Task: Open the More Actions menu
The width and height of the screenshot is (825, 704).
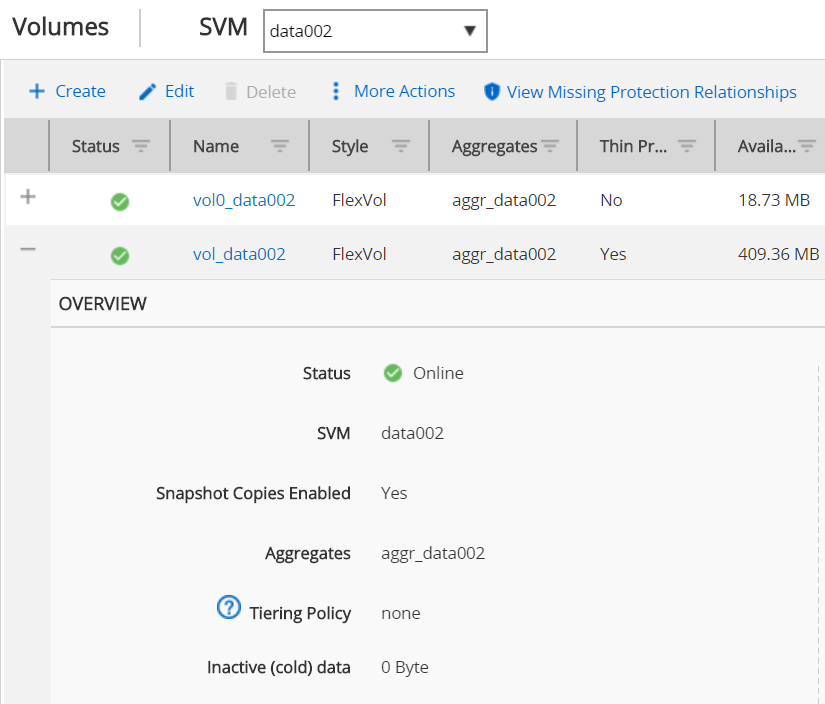Action: 392,92
